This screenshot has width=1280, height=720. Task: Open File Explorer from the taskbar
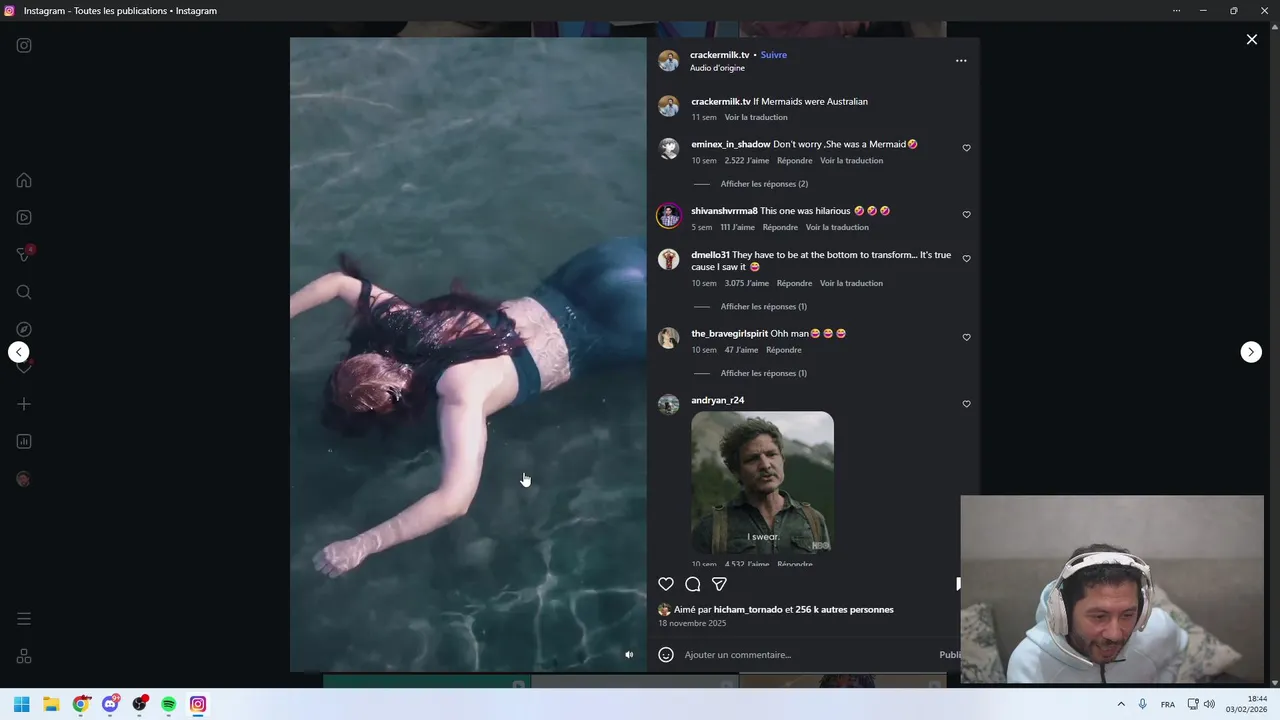click(51, 704)
